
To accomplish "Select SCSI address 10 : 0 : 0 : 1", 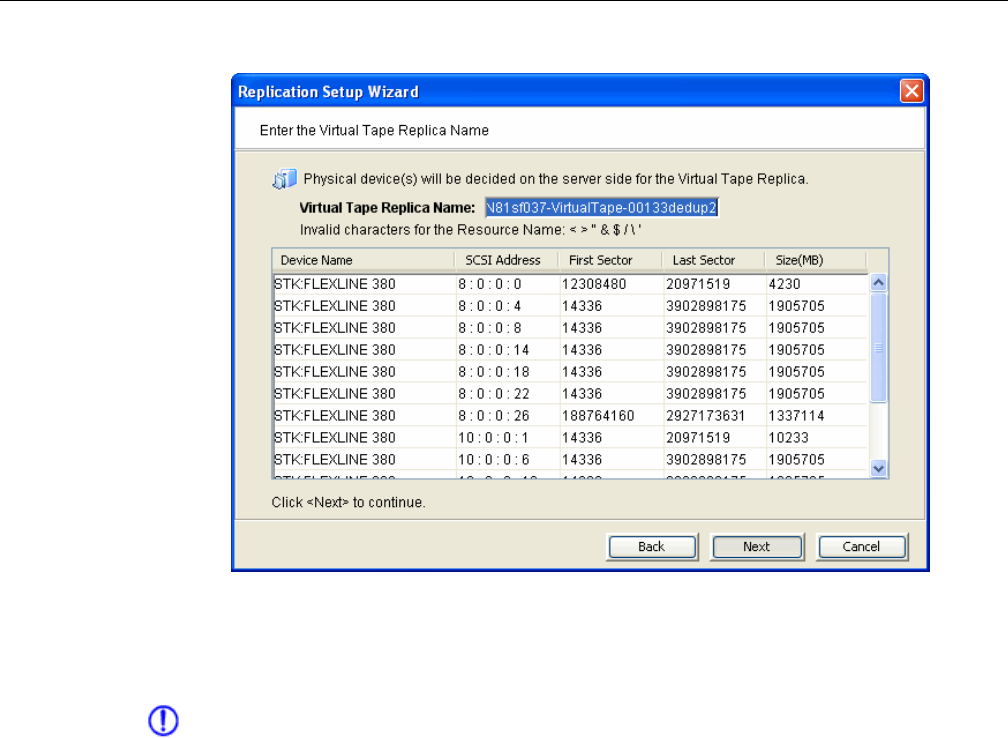I will click(x=493, y=437).
